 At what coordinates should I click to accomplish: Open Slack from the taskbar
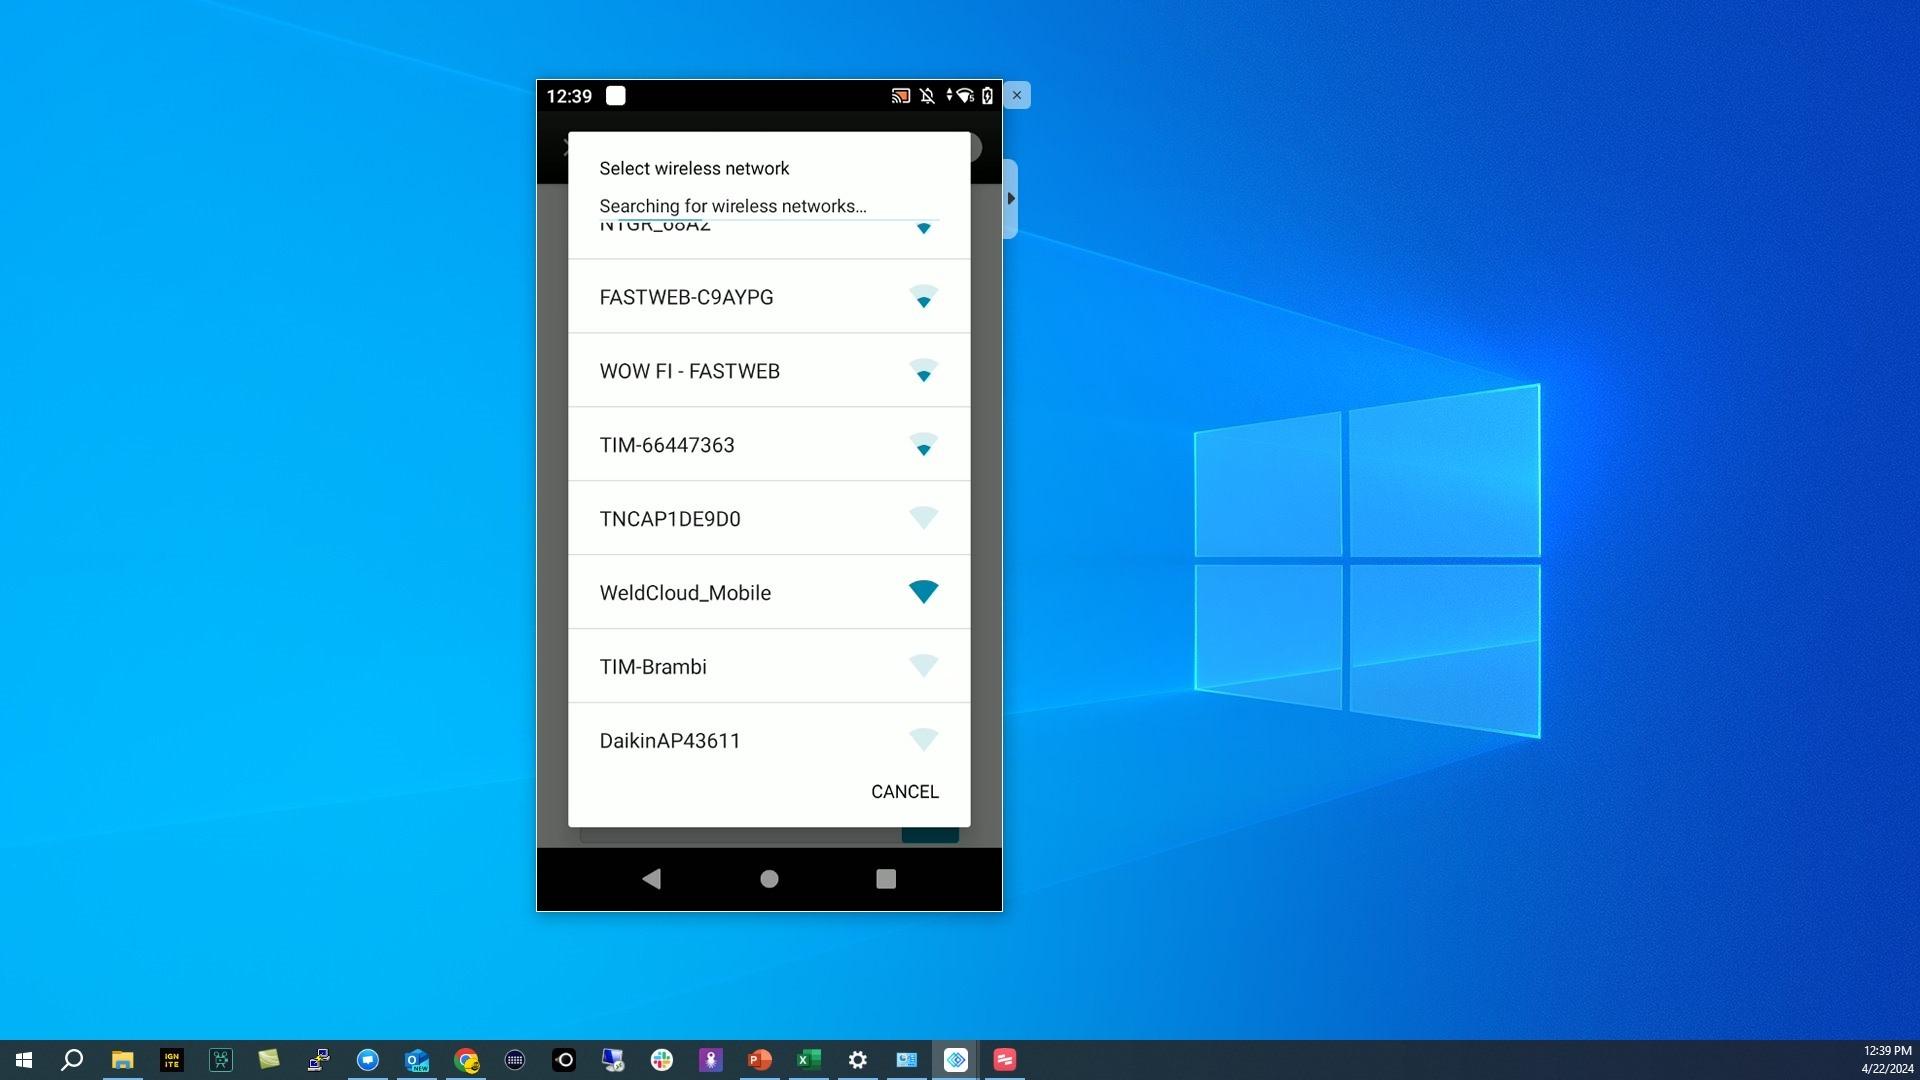(661, 1060)
